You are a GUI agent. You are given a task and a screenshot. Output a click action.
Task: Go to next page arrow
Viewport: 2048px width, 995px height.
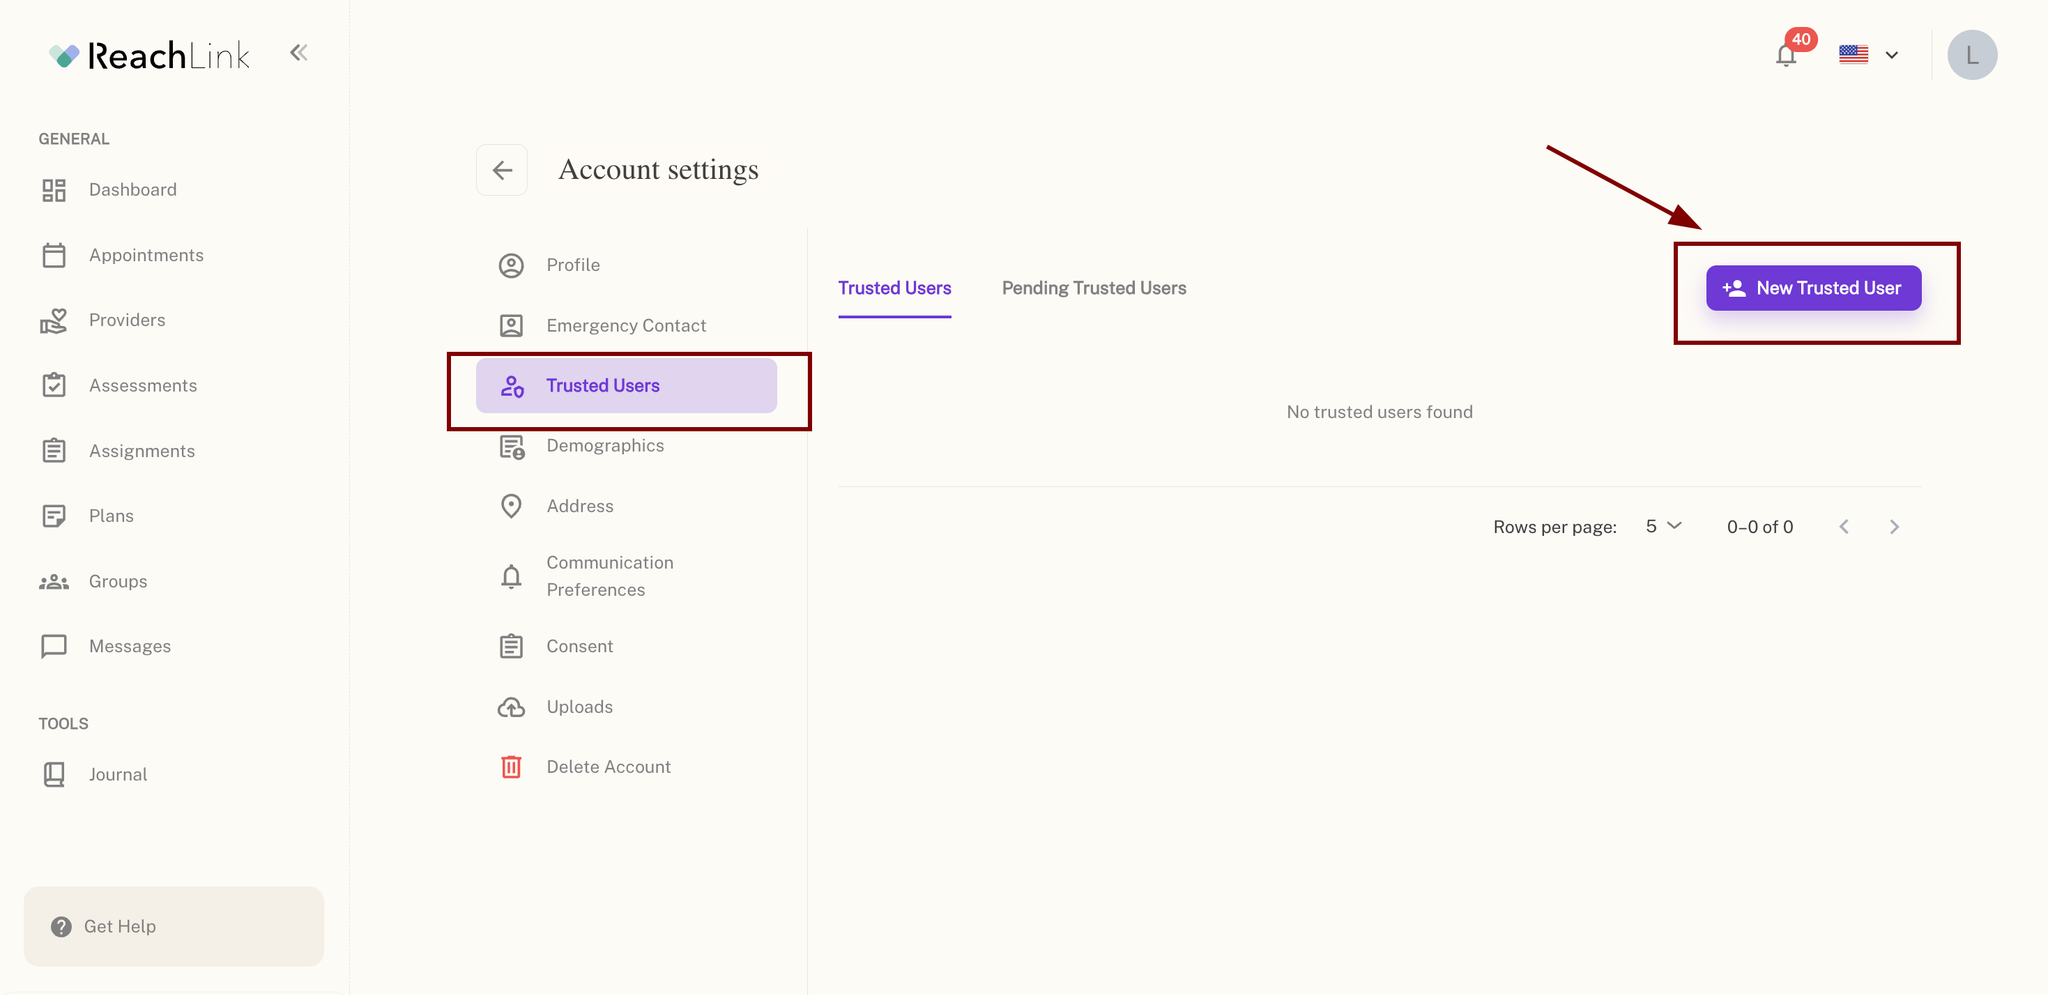pos(1894,527)
